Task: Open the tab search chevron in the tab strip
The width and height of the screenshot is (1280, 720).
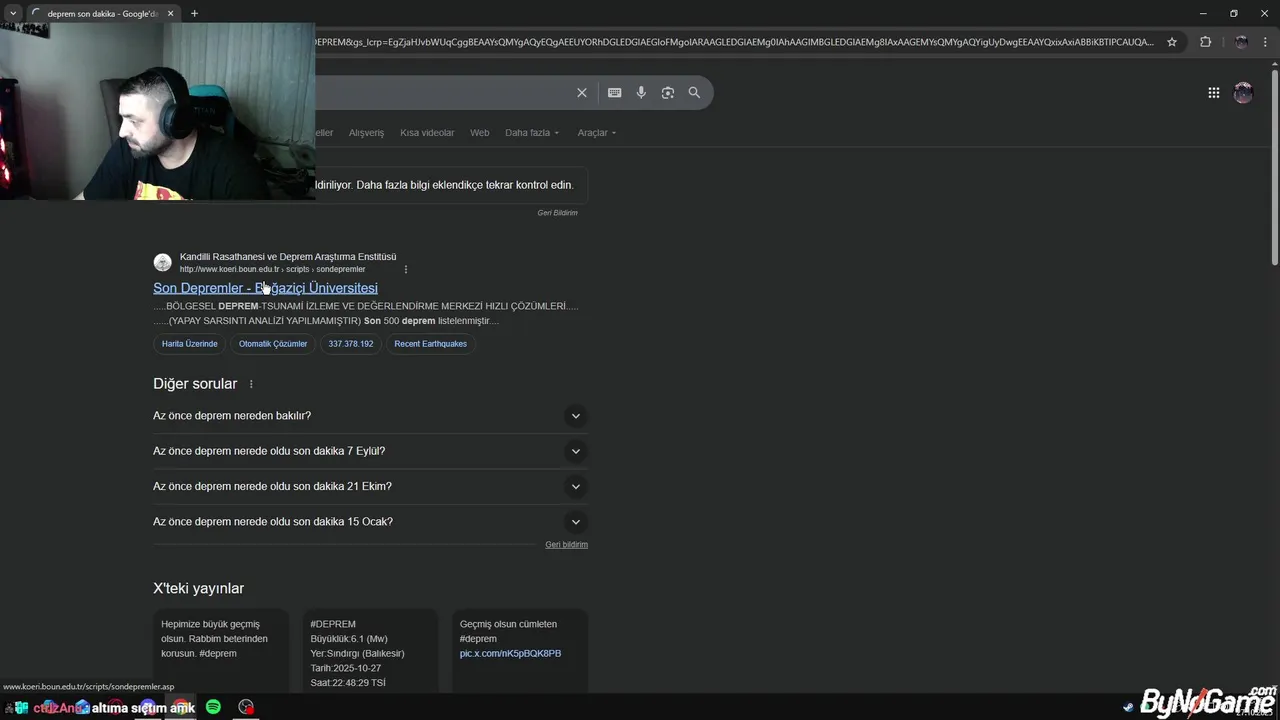Action: [12, 13]
